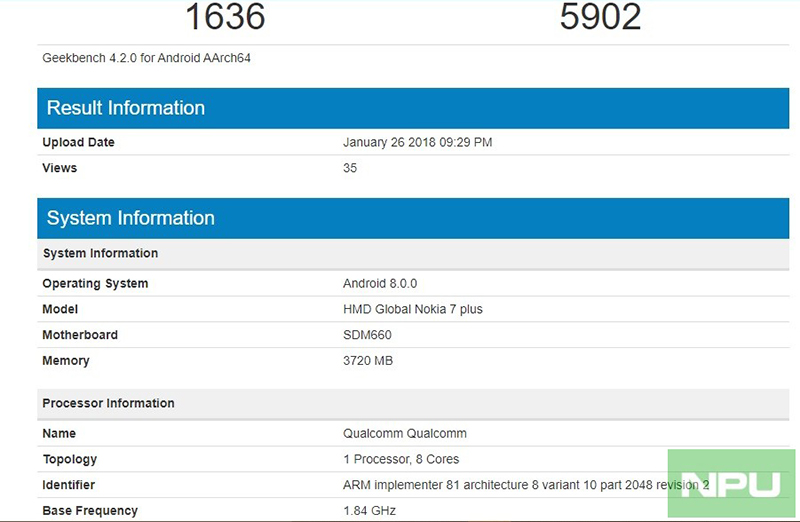Screen dimensions: 800x522
Task: Select the '1.84 GHz' frequency value
Action: (369, 511)
